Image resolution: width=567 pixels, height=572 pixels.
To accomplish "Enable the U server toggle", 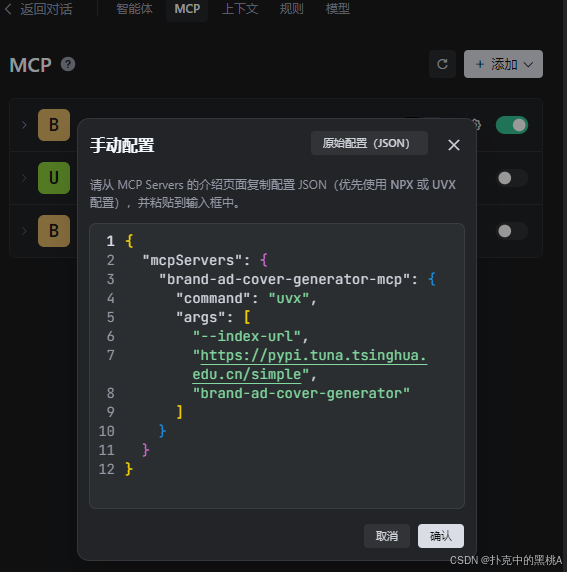I will 512,178.
